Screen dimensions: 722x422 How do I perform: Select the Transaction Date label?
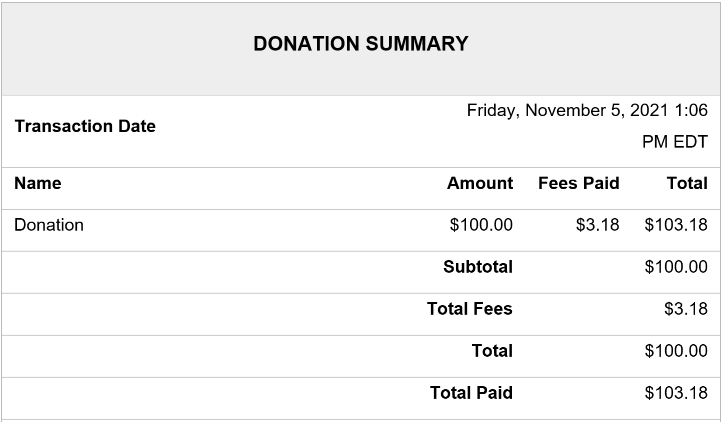click(x=85, y=126)
